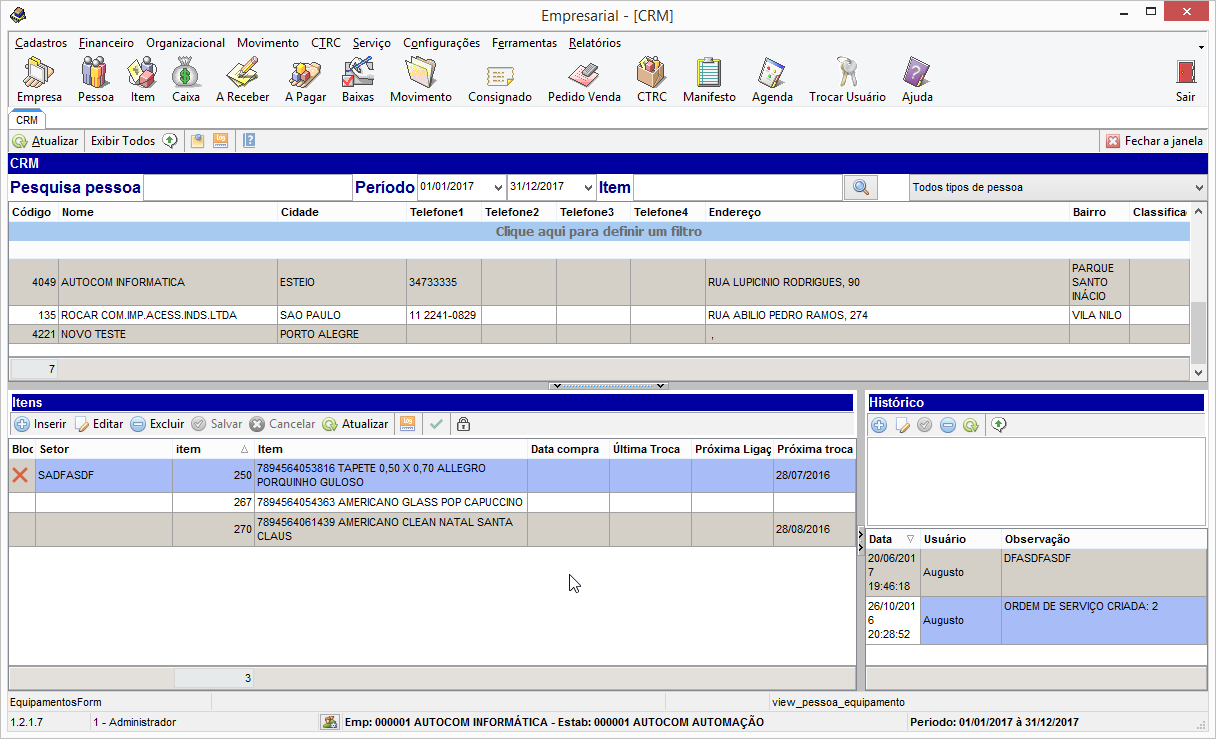Click the Inserir button in Itens
1216x739 pixels.
pos(41,424)
